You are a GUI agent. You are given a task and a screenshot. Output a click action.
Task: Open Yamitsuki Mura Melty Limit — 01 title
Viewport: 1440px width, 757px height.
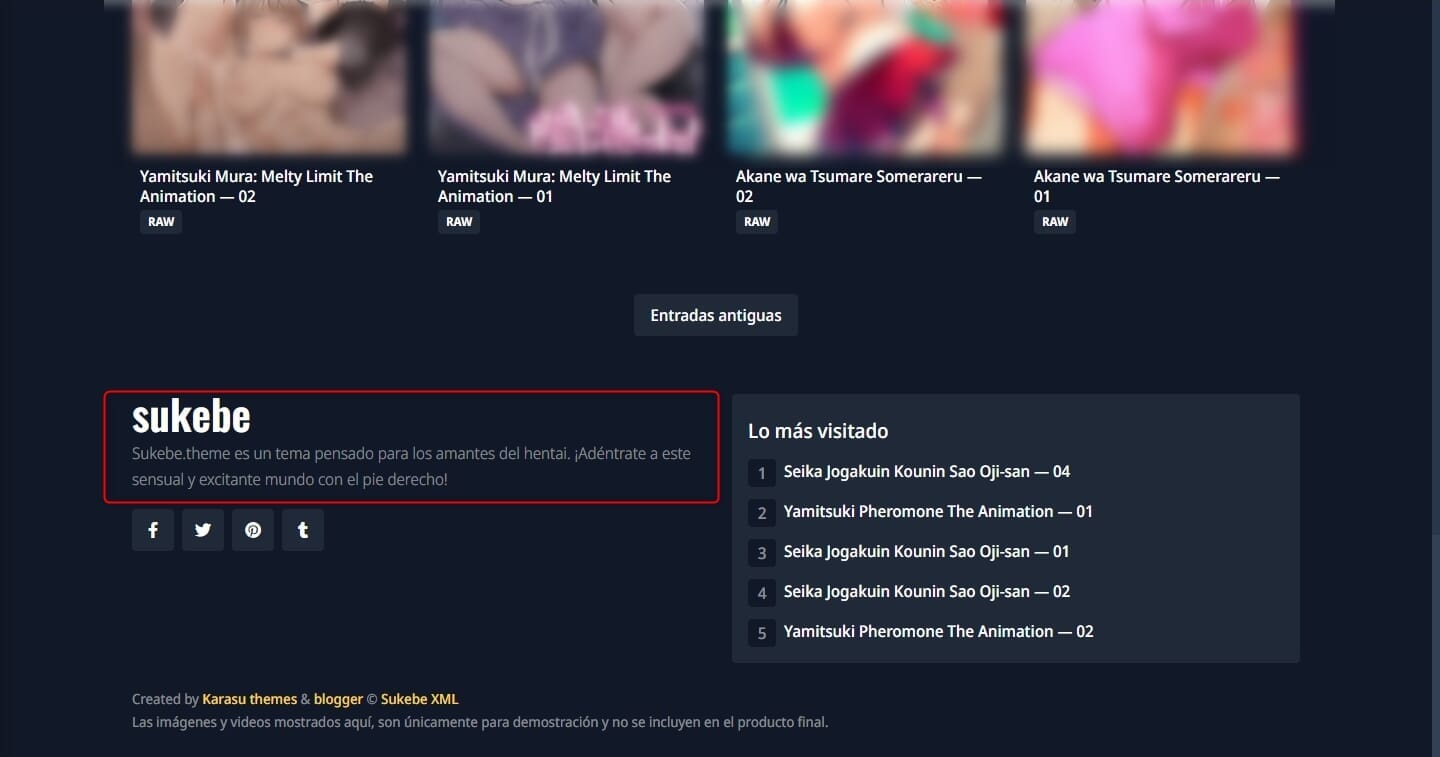(554, 186)
